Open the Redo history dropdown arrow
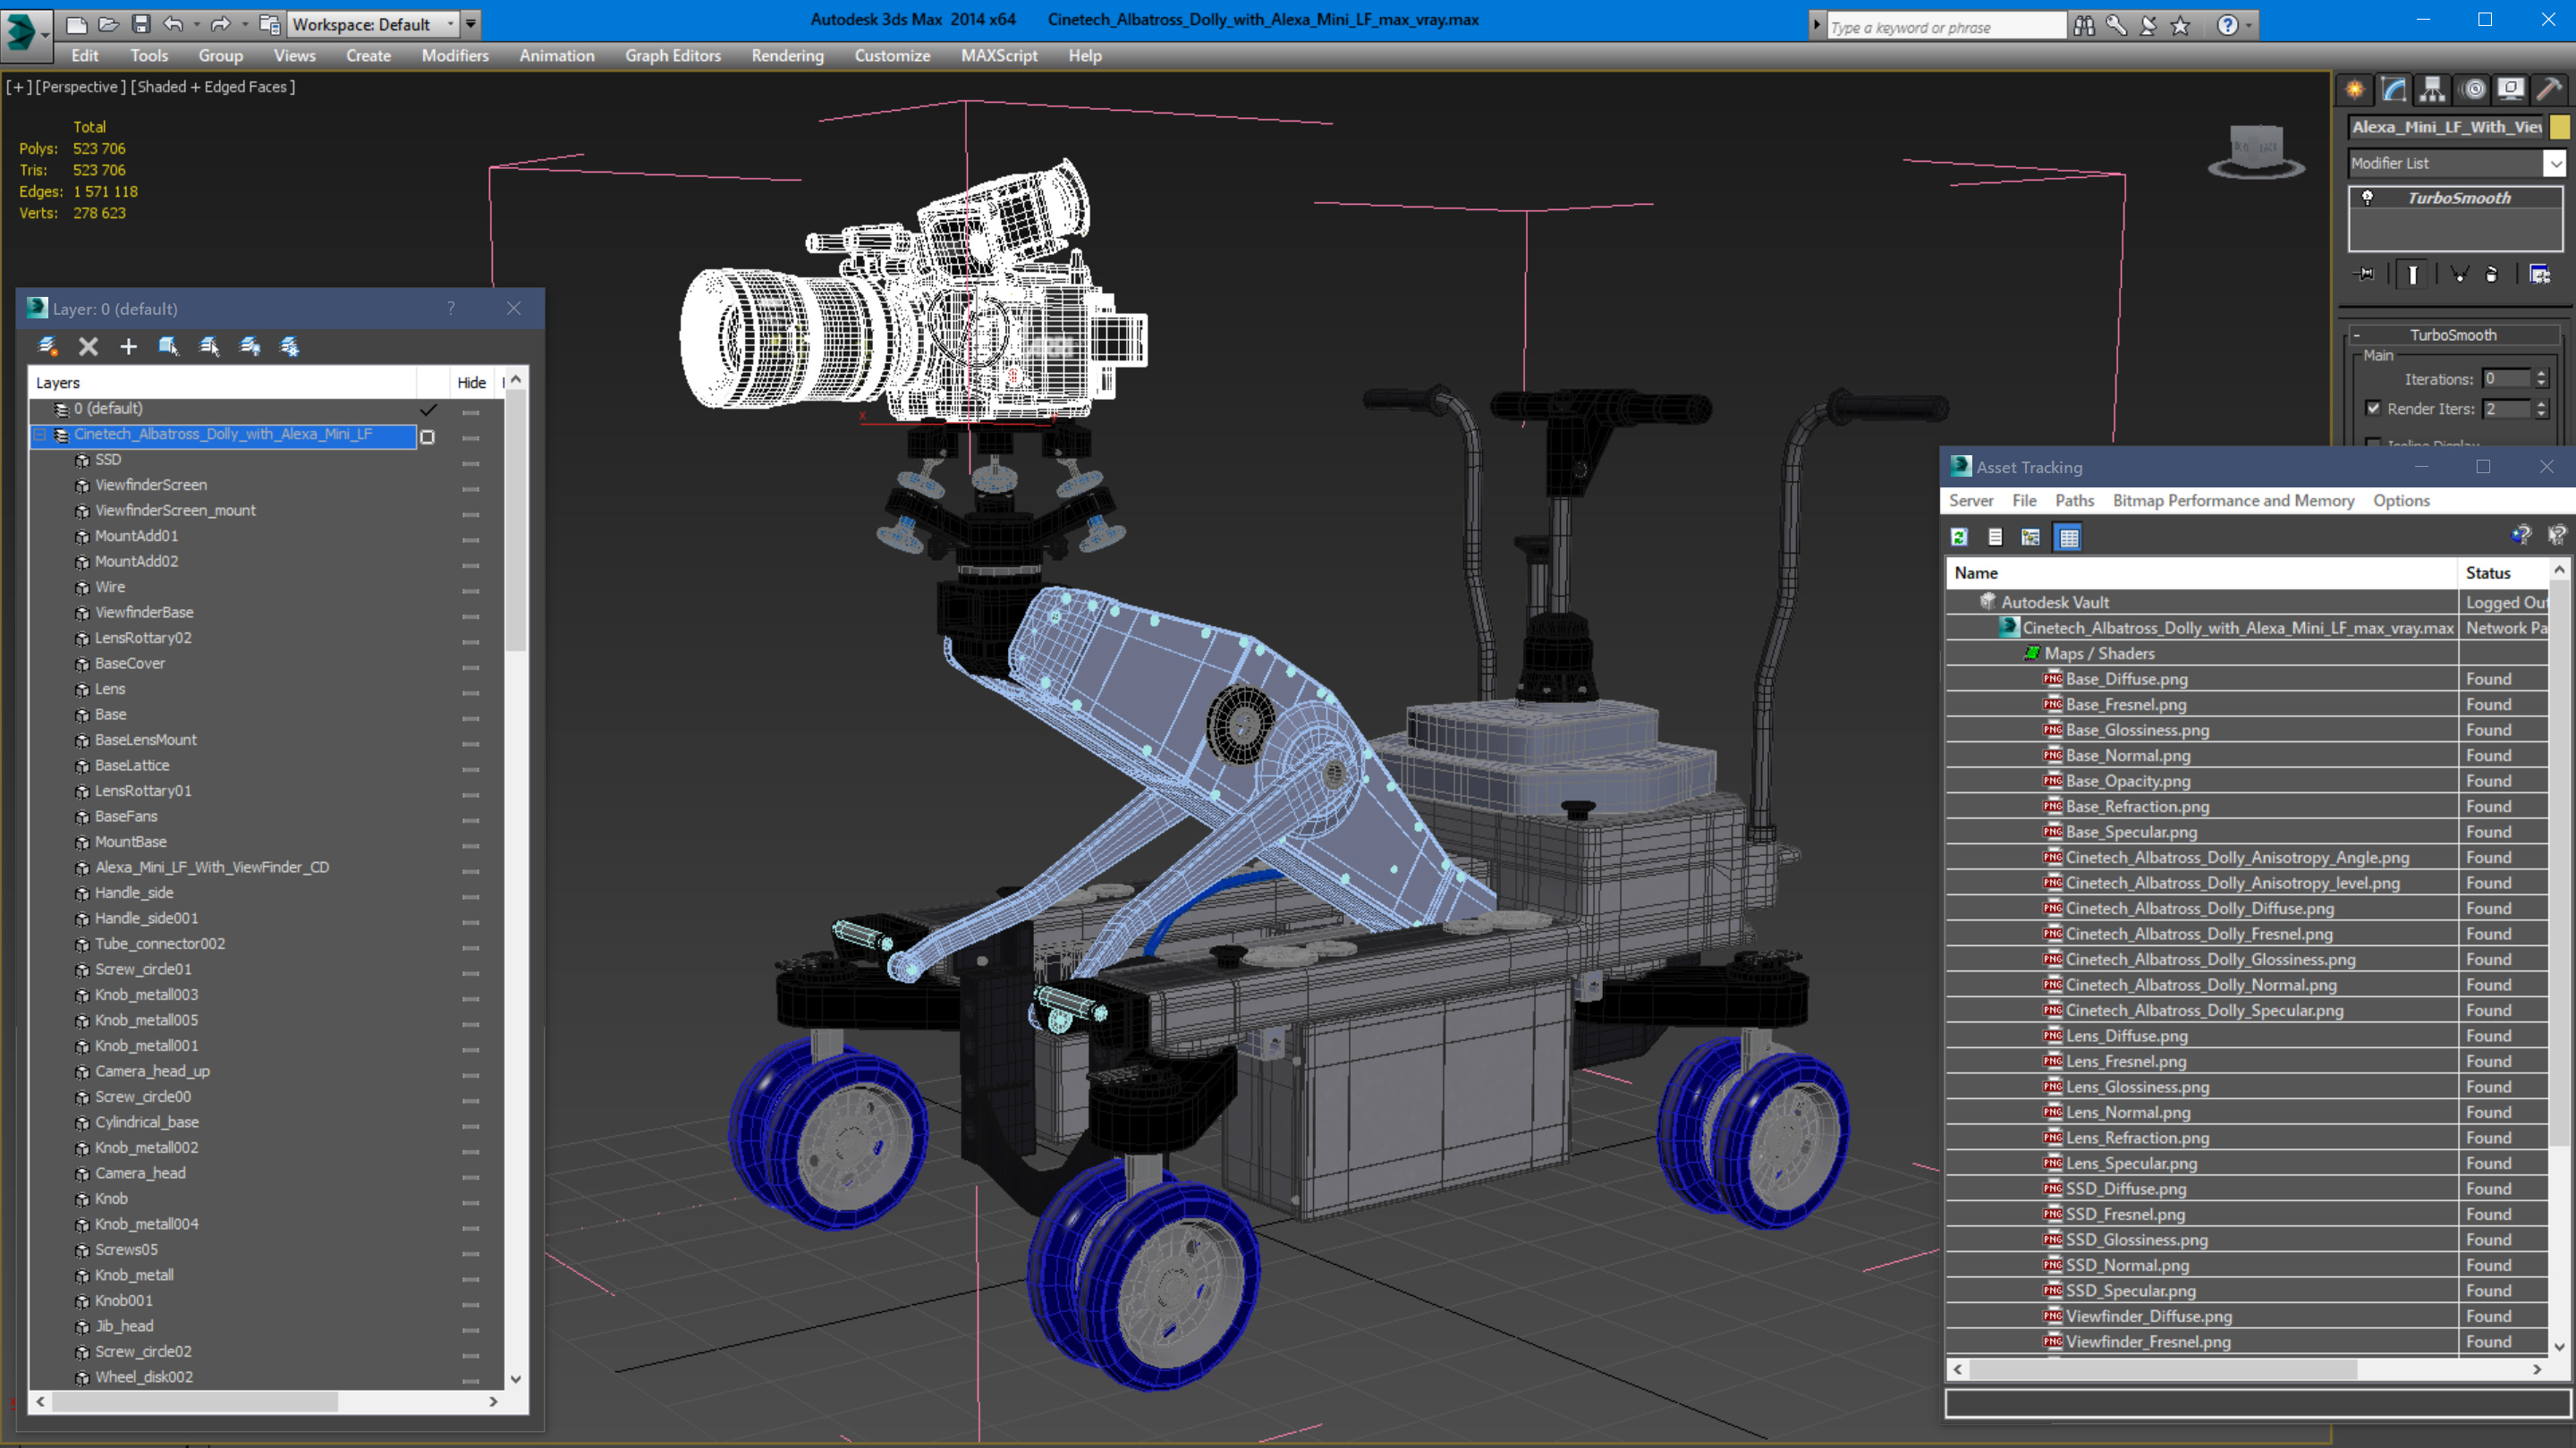 (244, 24)
